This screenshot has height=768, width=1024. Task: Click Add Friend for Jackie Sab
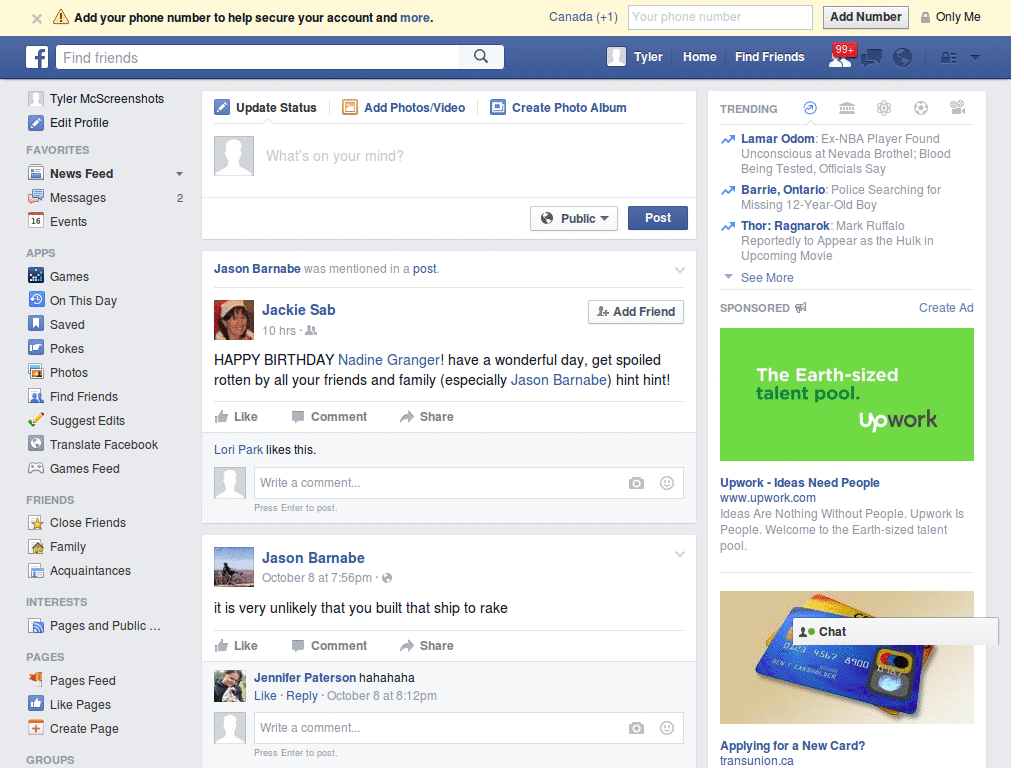636,312
